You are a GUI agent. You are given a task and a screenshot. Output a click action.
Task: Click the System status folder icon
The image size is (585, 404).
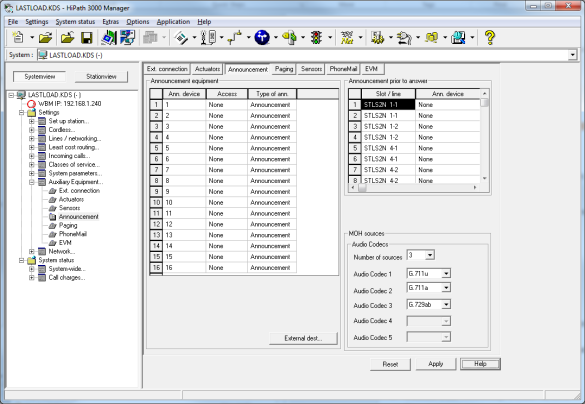(x=32, y=260)
